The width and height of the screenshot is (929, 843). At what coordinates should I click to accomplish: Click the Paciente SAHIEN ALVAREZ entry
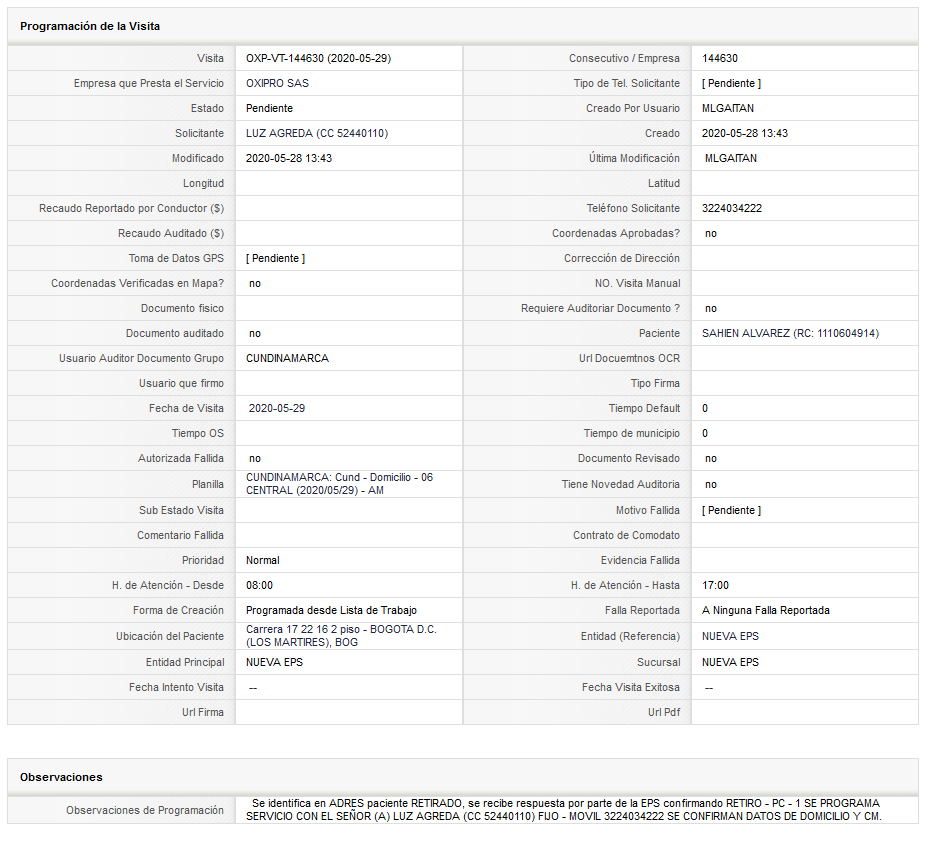790,333
